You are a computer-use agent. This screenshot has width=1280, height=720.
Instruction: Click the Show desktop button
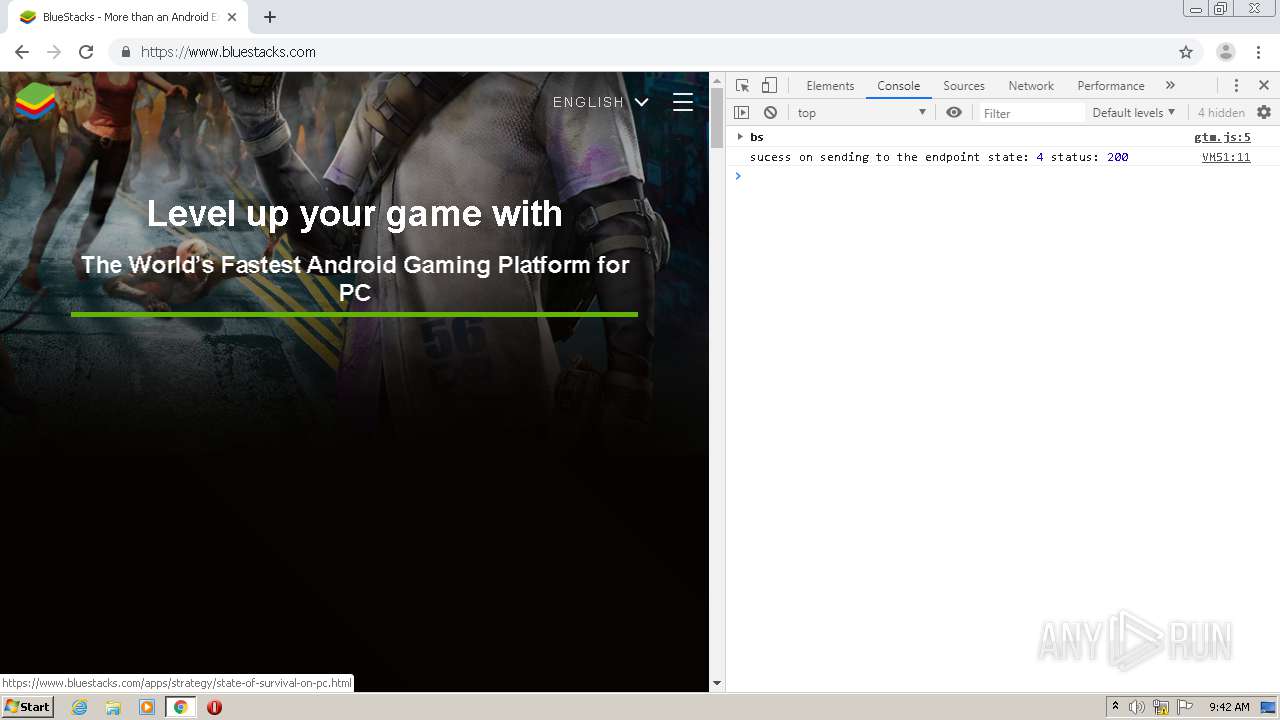(x=1268, y=707)
